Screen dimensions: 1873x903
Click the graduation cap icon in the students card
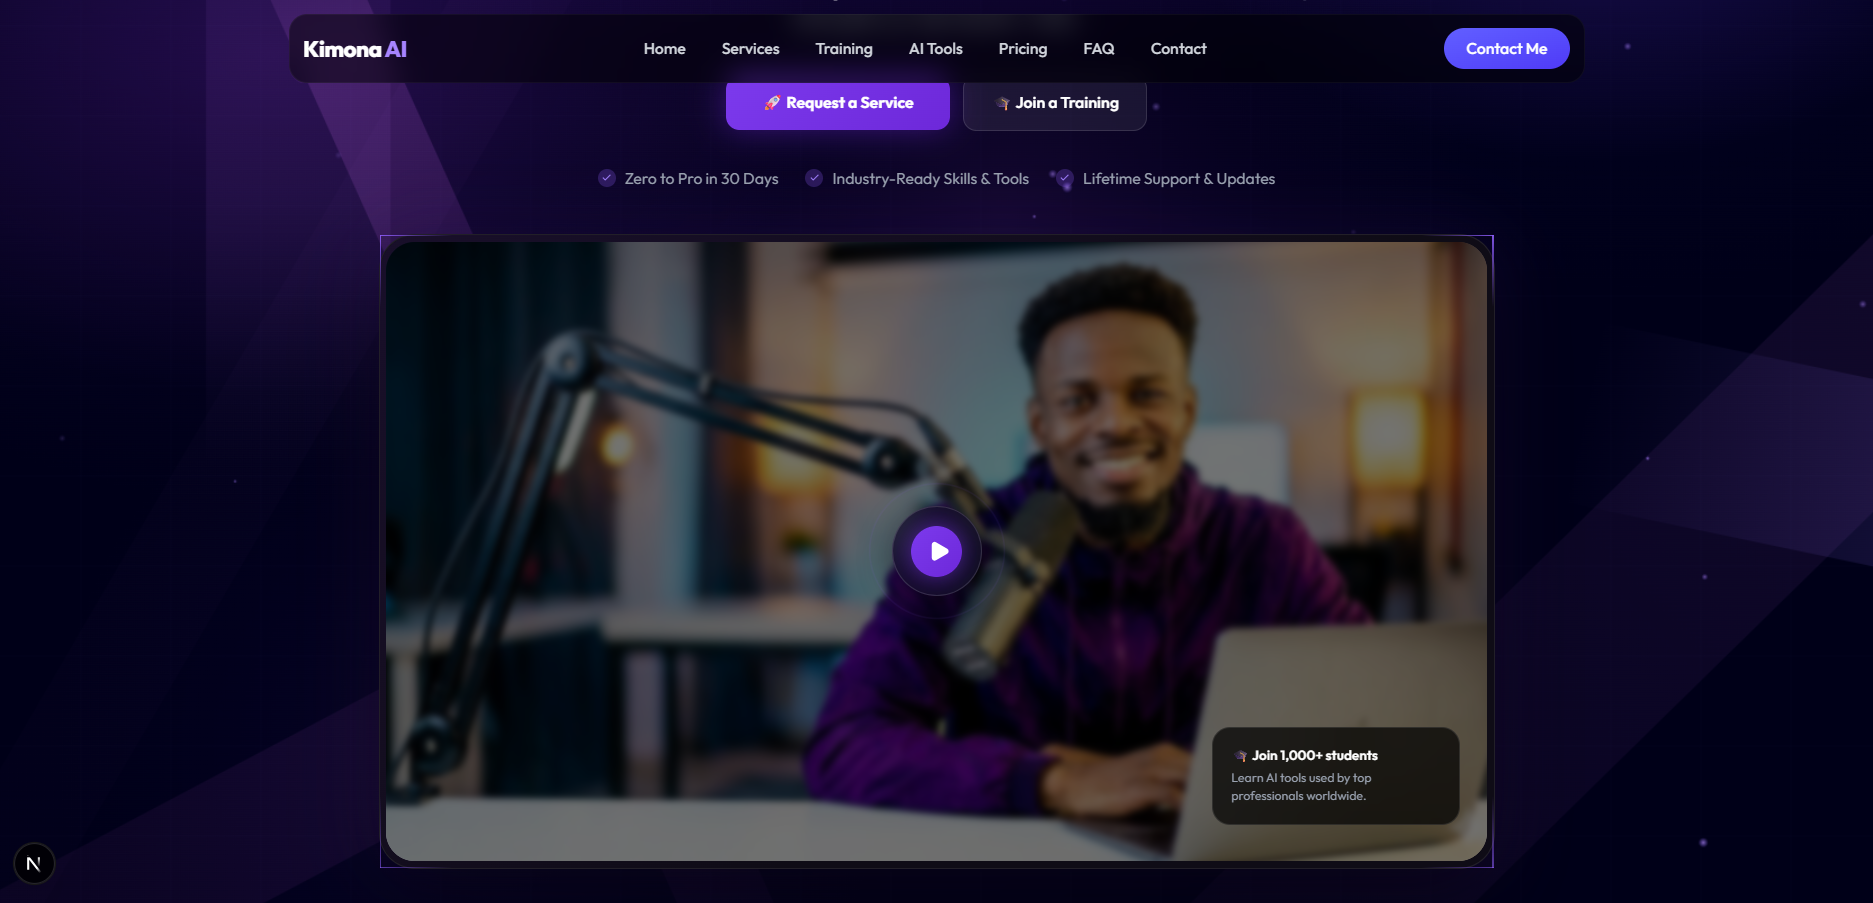click(x=1241, y=756)
